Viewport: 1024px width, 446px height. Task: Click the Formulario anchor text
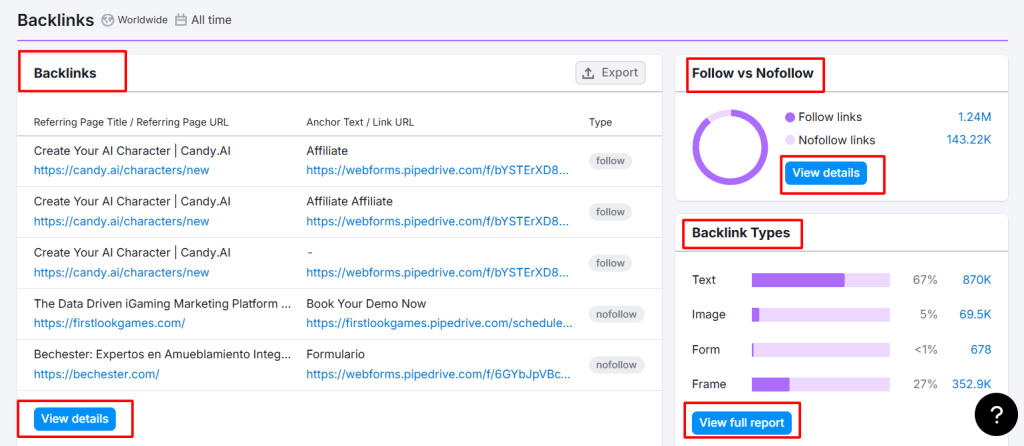pos(336,355)
